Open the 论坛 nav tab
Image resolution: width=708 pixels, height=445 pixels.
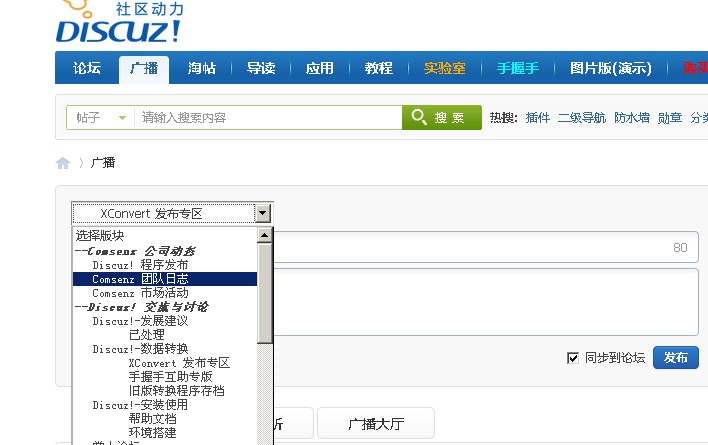tap(87, 68)
